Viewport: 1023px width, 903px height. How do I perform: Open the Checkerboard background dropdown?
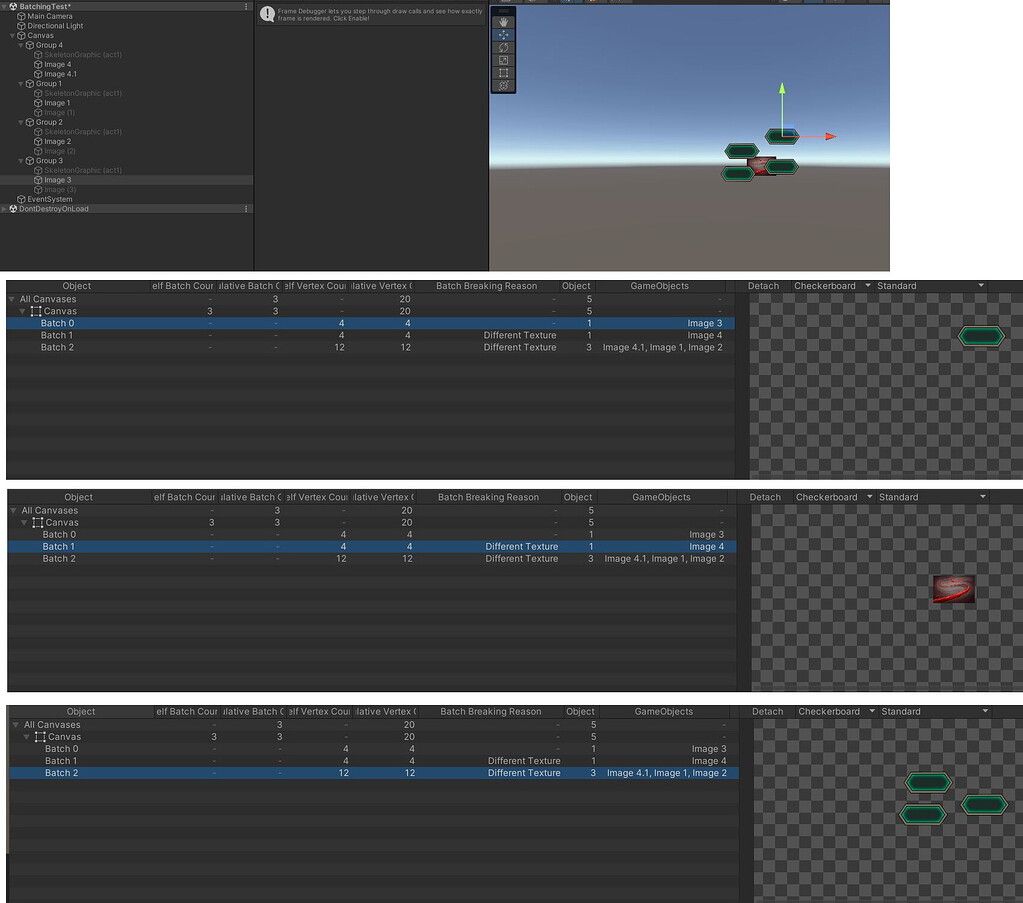(831, 285)
